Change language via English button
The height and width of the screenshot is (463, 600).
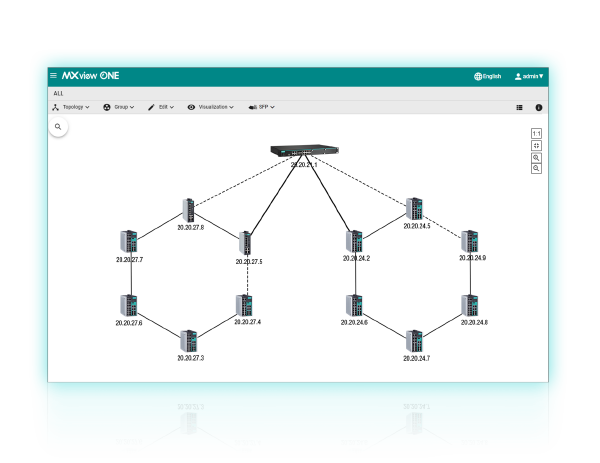(488, 76)
